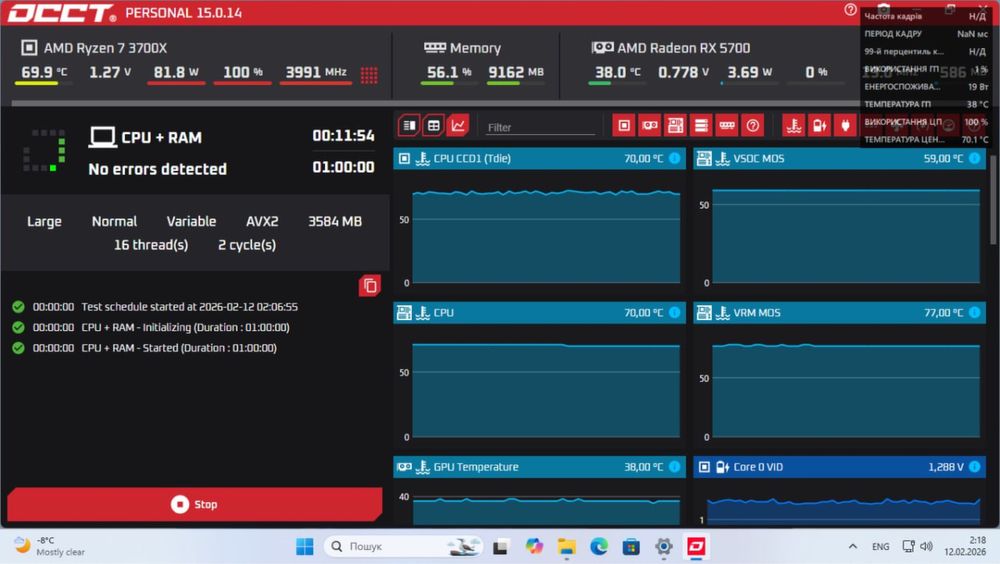Open info for VSOC MOS graph
This screenshot has width=1000, height=564.
[974, 158]
